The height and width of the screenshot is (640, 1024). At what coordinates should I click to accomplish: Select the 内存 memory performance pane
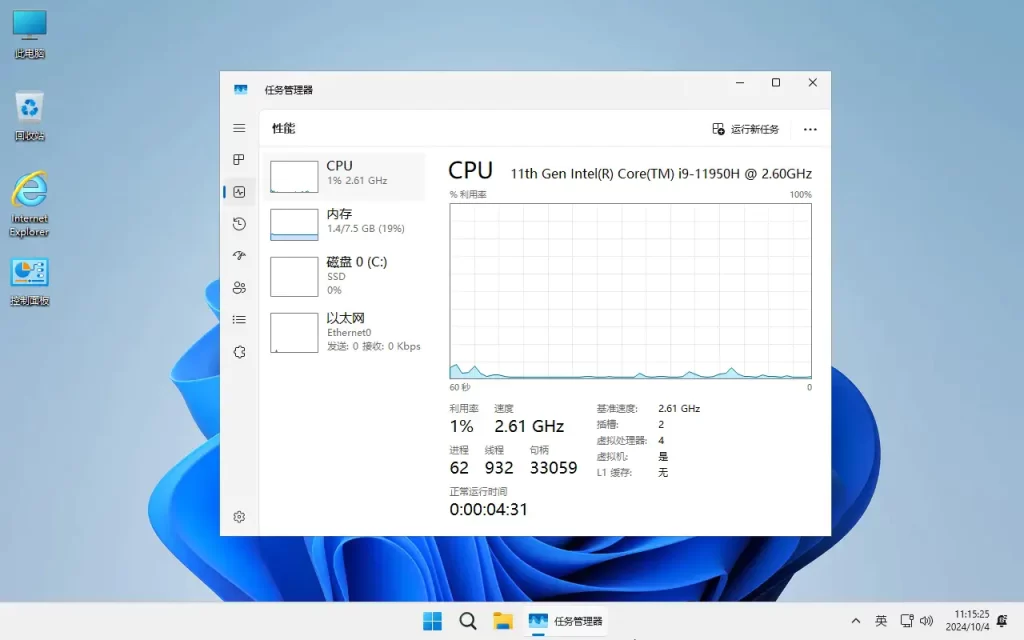click(345, 222)
